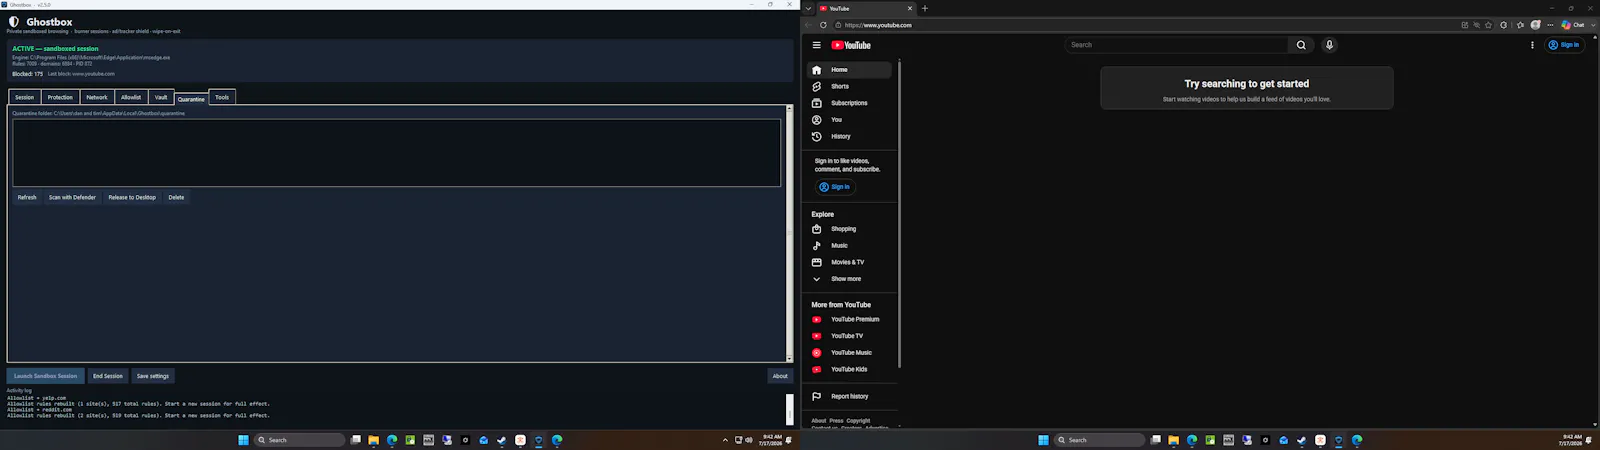Click the Edge address bar URL
Image resolution: width=1600 pixels, height=450 pixels.
pos(878,25)
